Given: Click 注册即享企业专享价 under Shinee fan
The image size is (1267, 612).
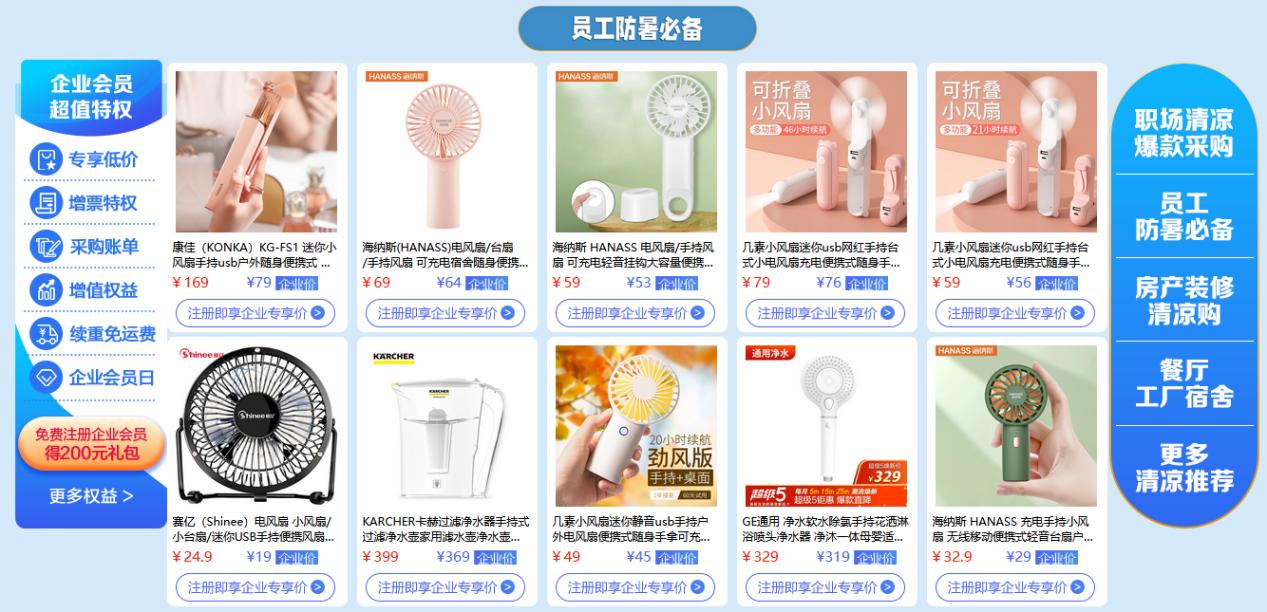Looking at the screenshot, I should (x=256, y=587).
